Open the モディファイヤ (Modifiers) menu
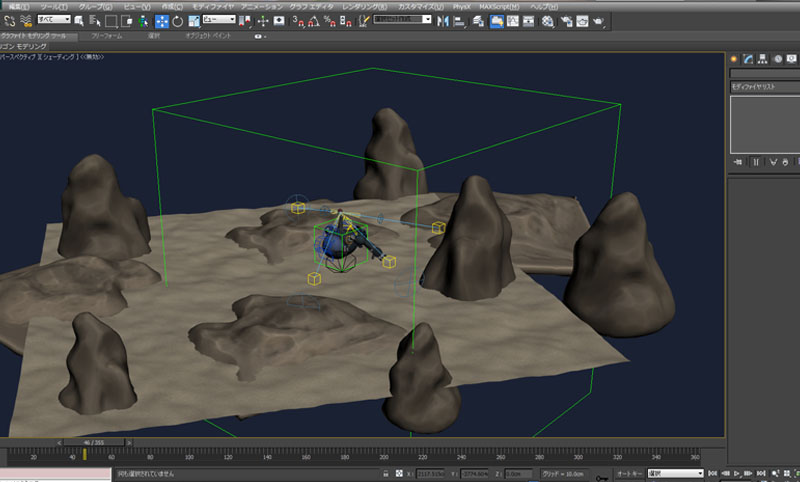 click(213, 7)
